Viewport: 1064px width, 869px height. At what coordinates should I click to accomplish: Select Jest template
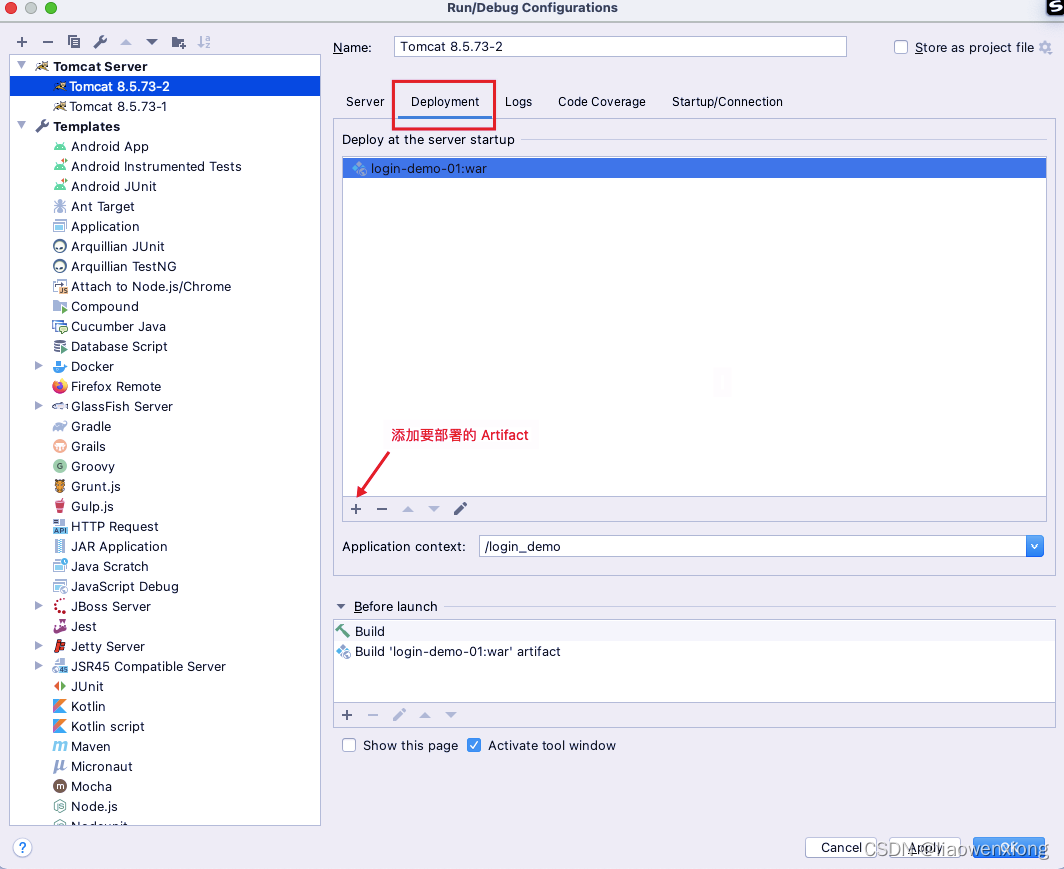(75, 627)
